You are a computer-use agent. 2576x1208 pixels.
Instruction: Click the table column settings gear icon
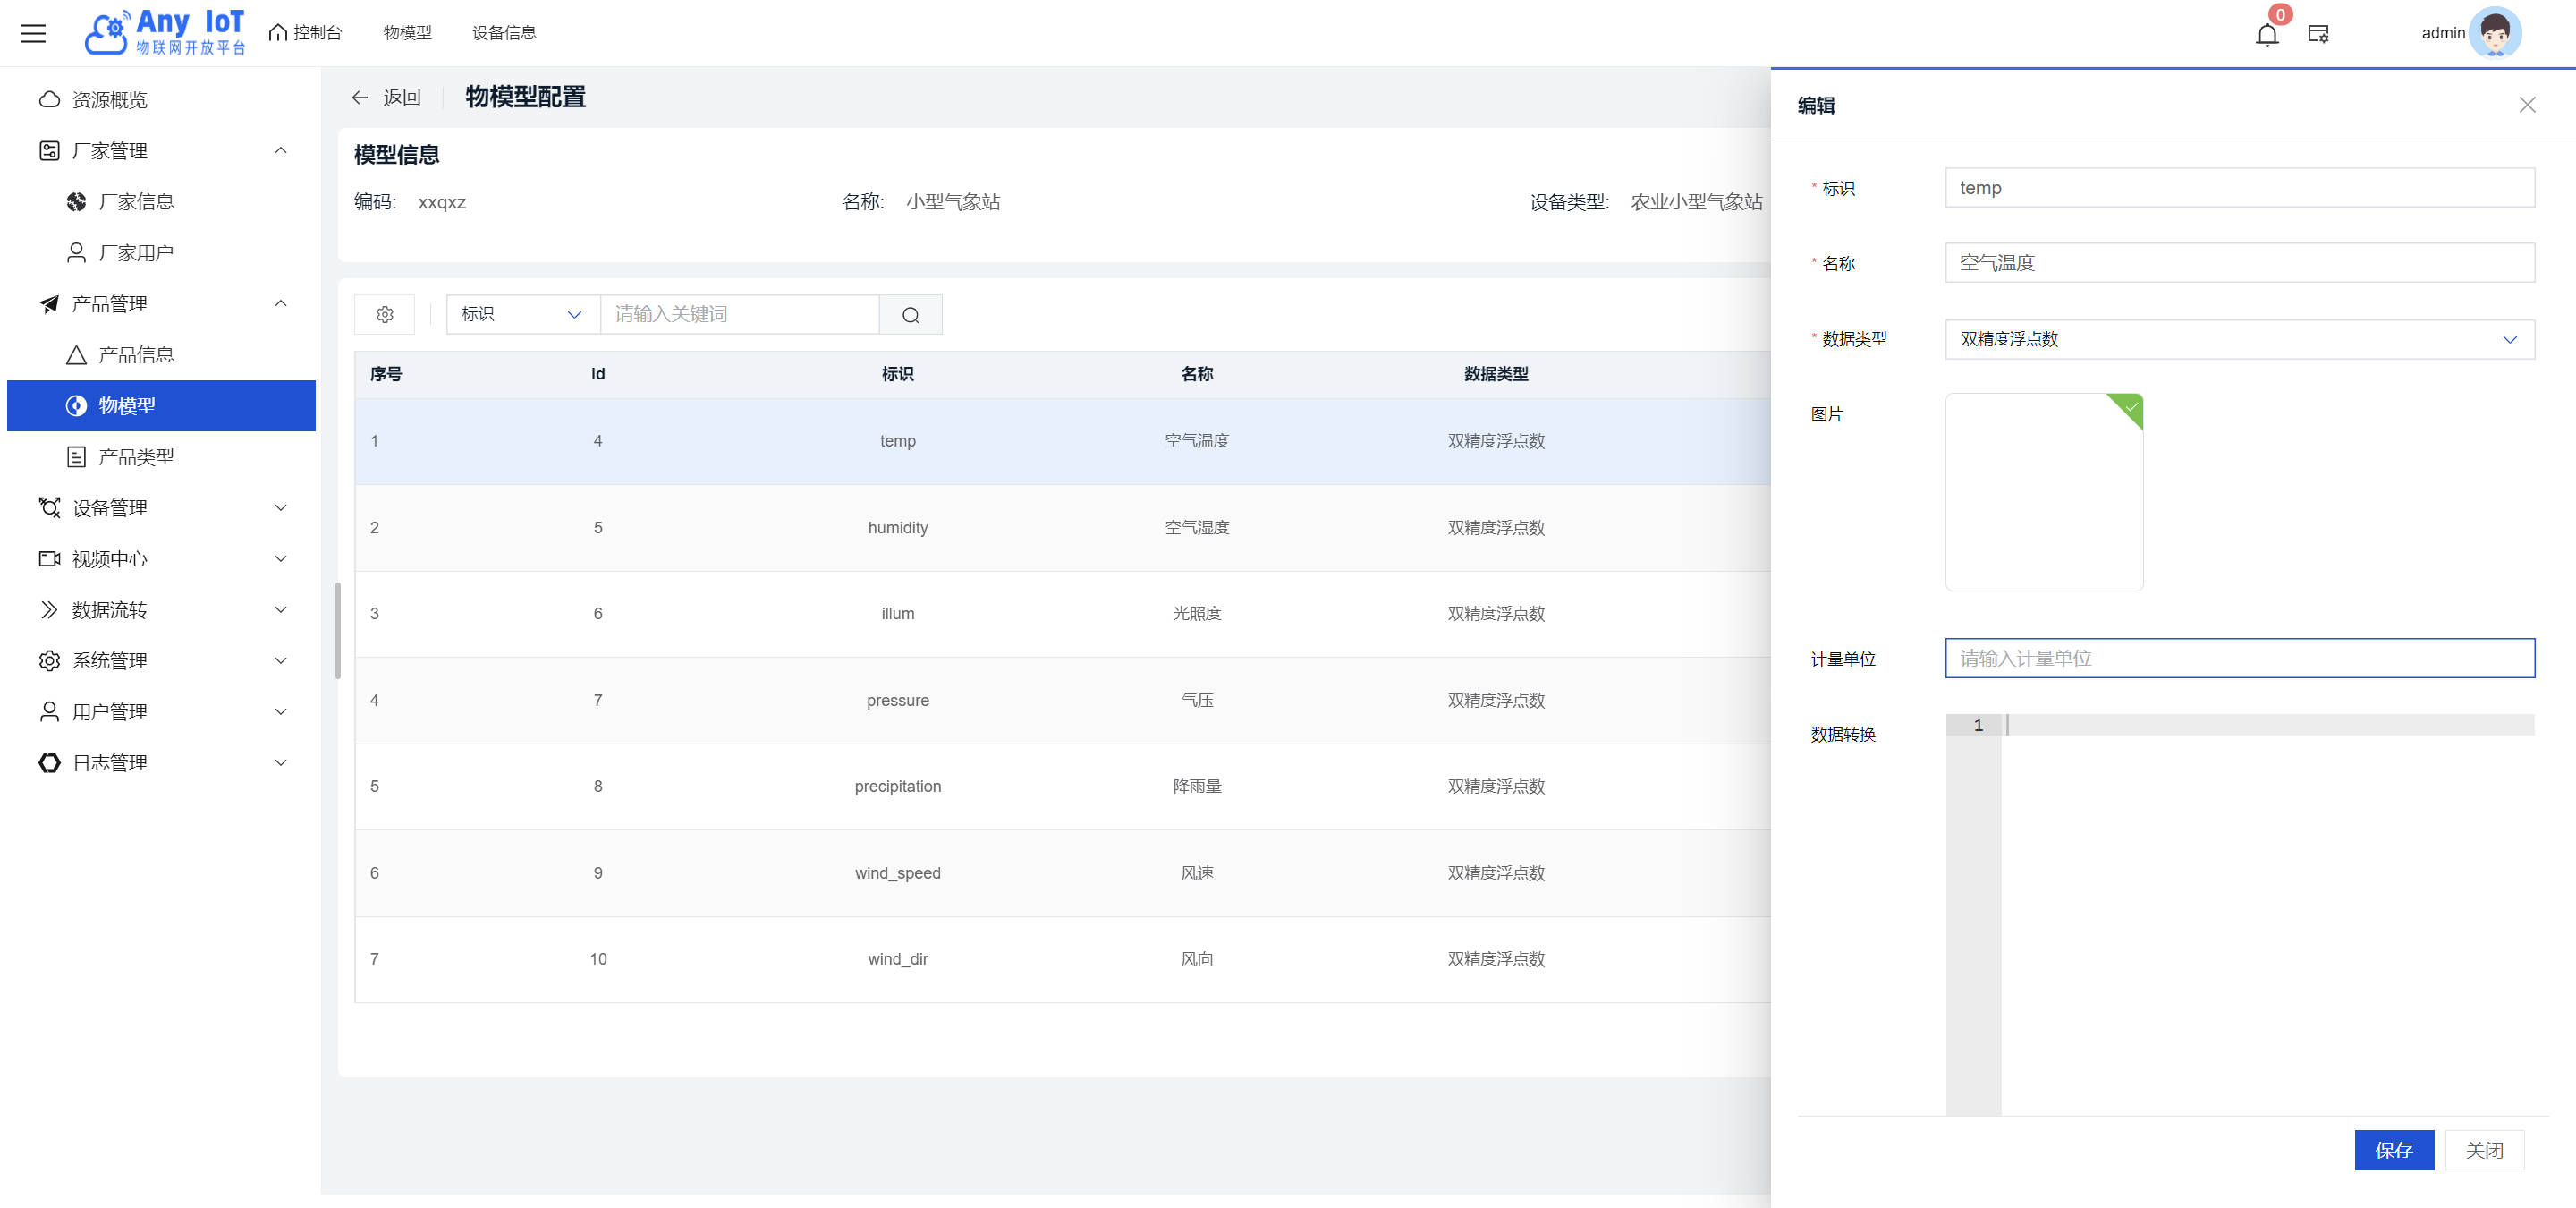coord(385,315)
